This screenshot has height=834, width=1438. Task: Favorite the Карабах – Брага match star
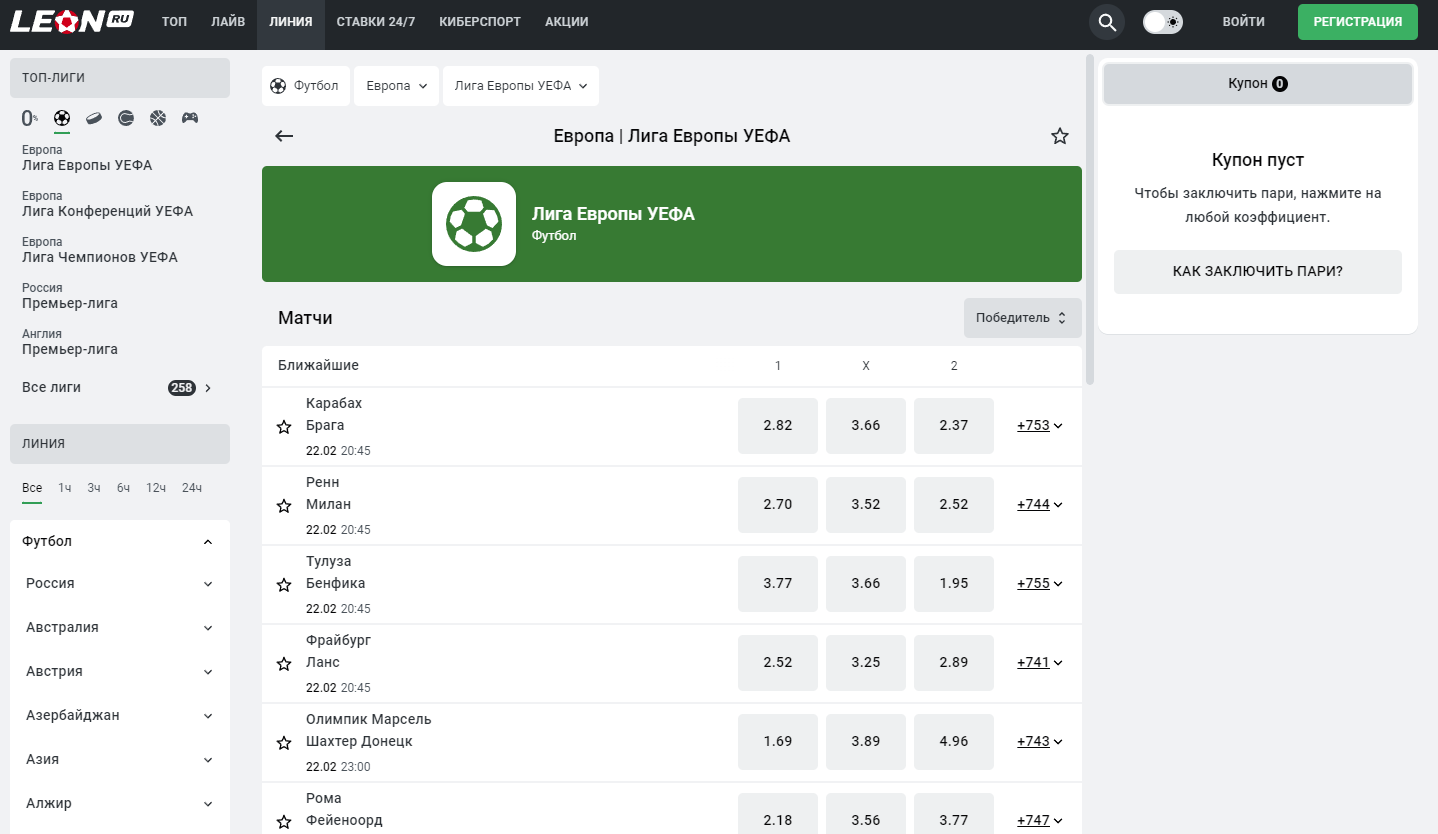[284, 427]
